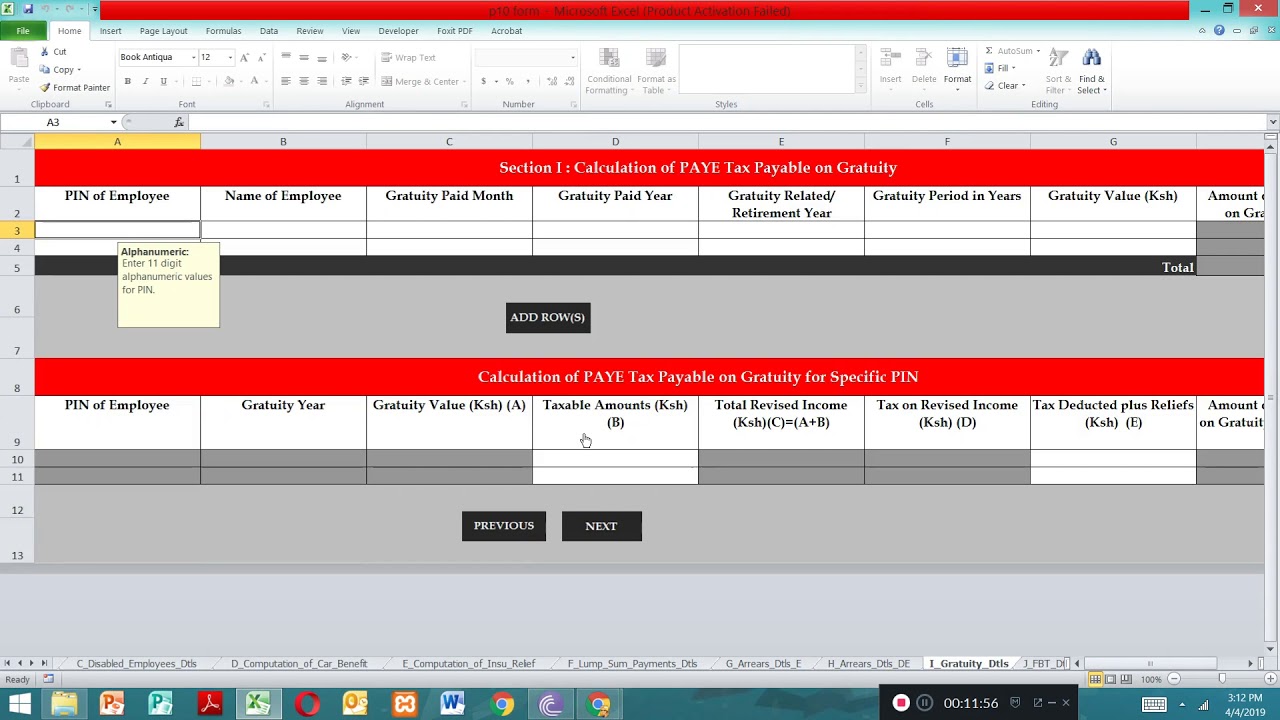Toggle Align Text Left
The width and height of the screenshot is (1280, 720).
(x=286, y=81)
